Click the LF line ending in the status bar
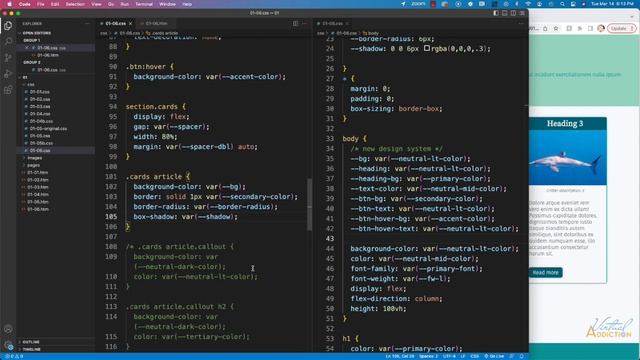640x360 pixels. point(463,356)
